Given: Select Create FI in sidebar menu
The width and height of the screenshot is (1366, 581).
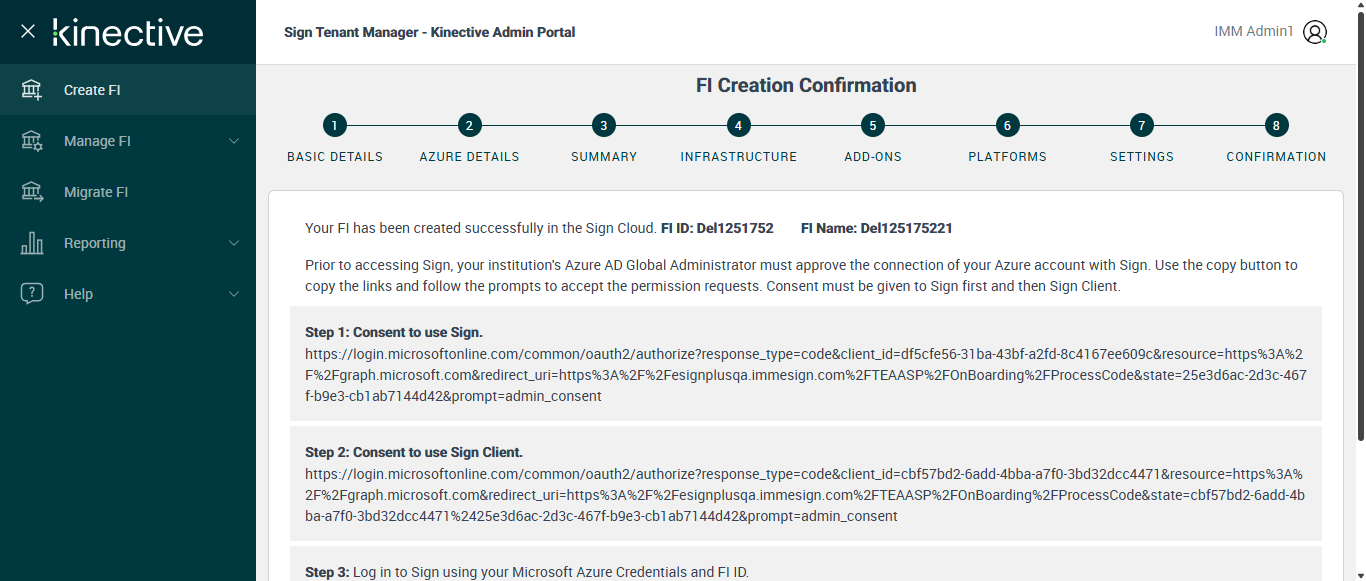Looking at the screenshot, I should pos(92,90).
